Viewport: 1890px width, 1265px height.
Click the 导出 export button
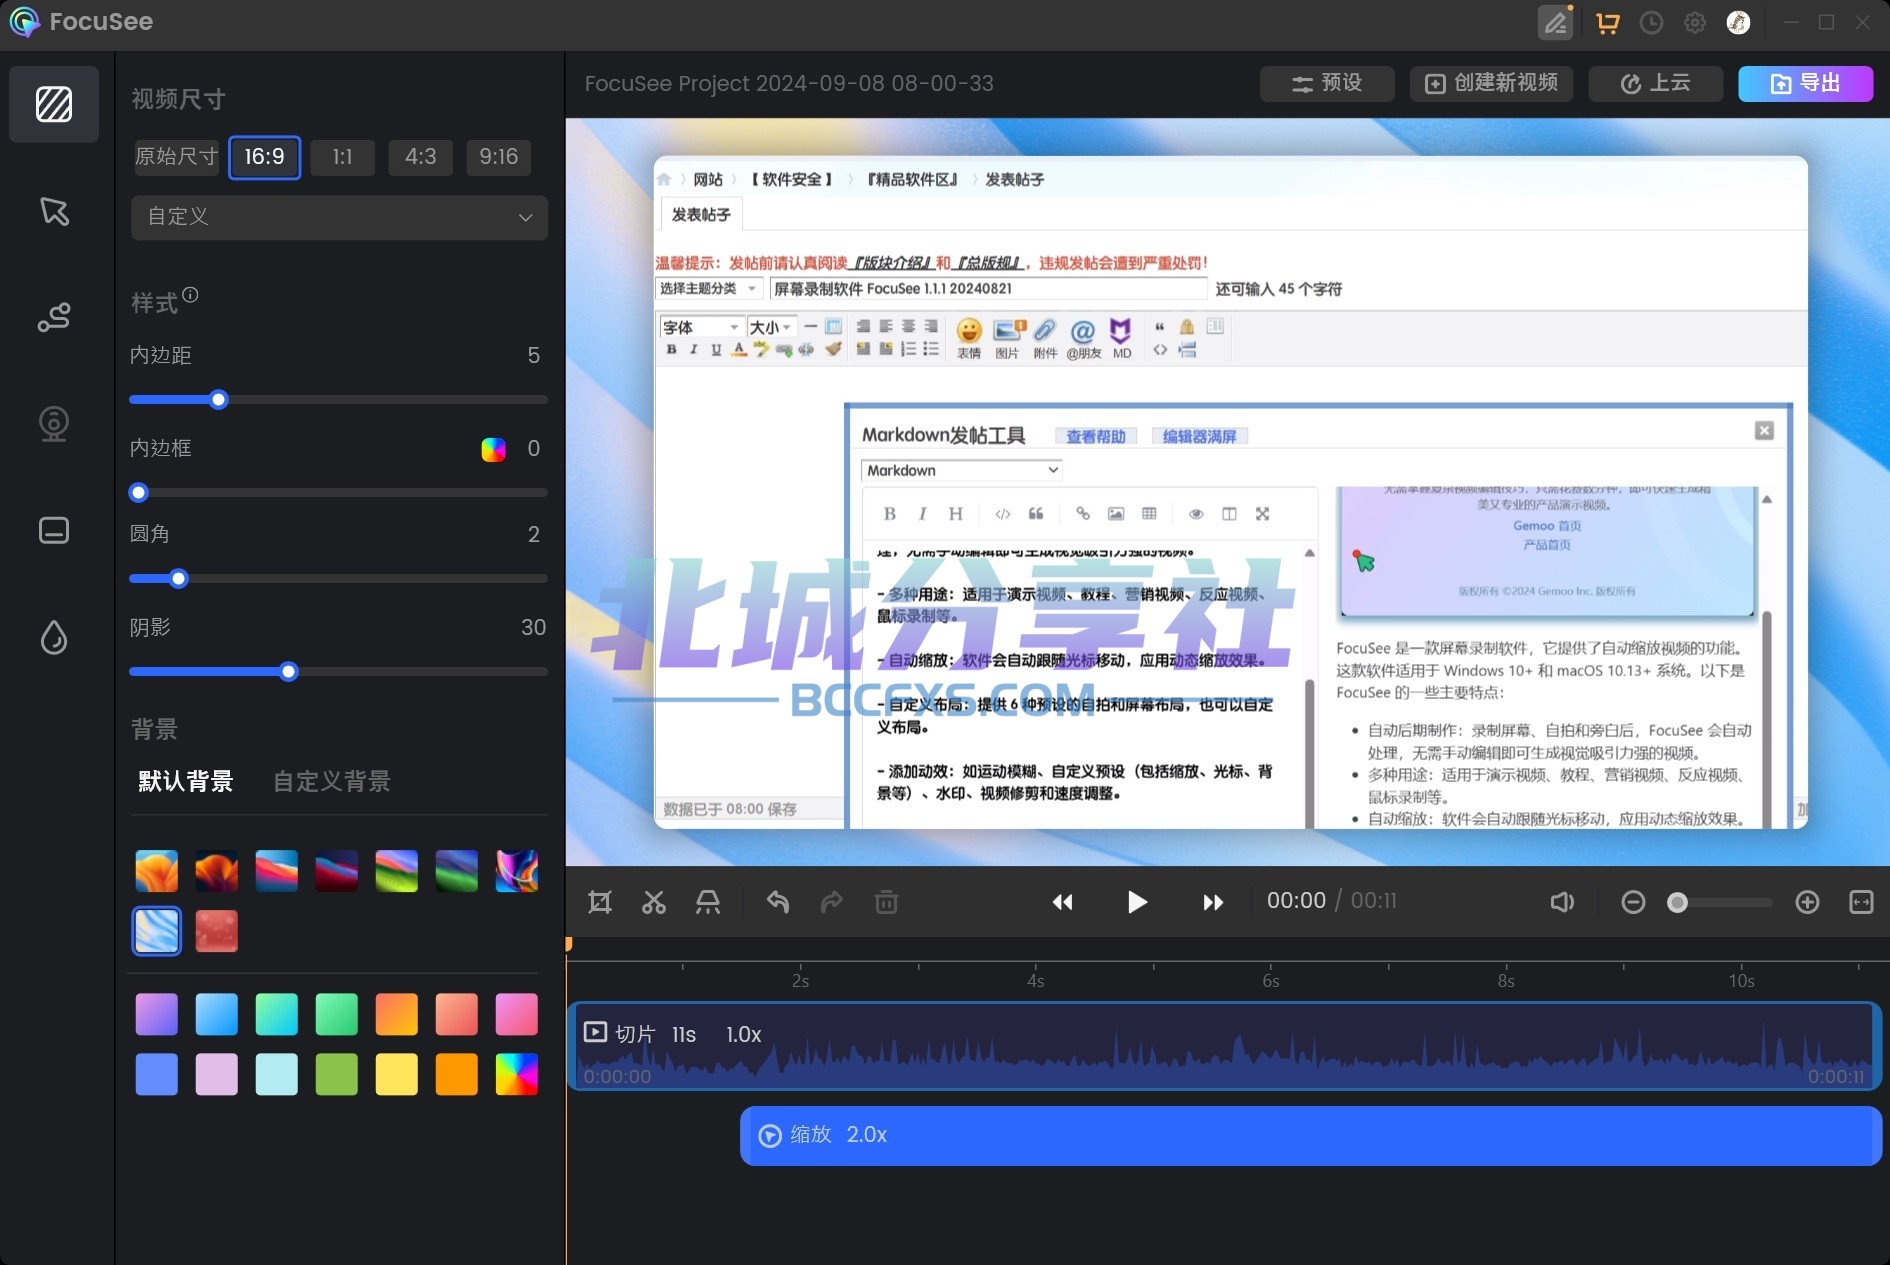click(x=1805, y=83)
